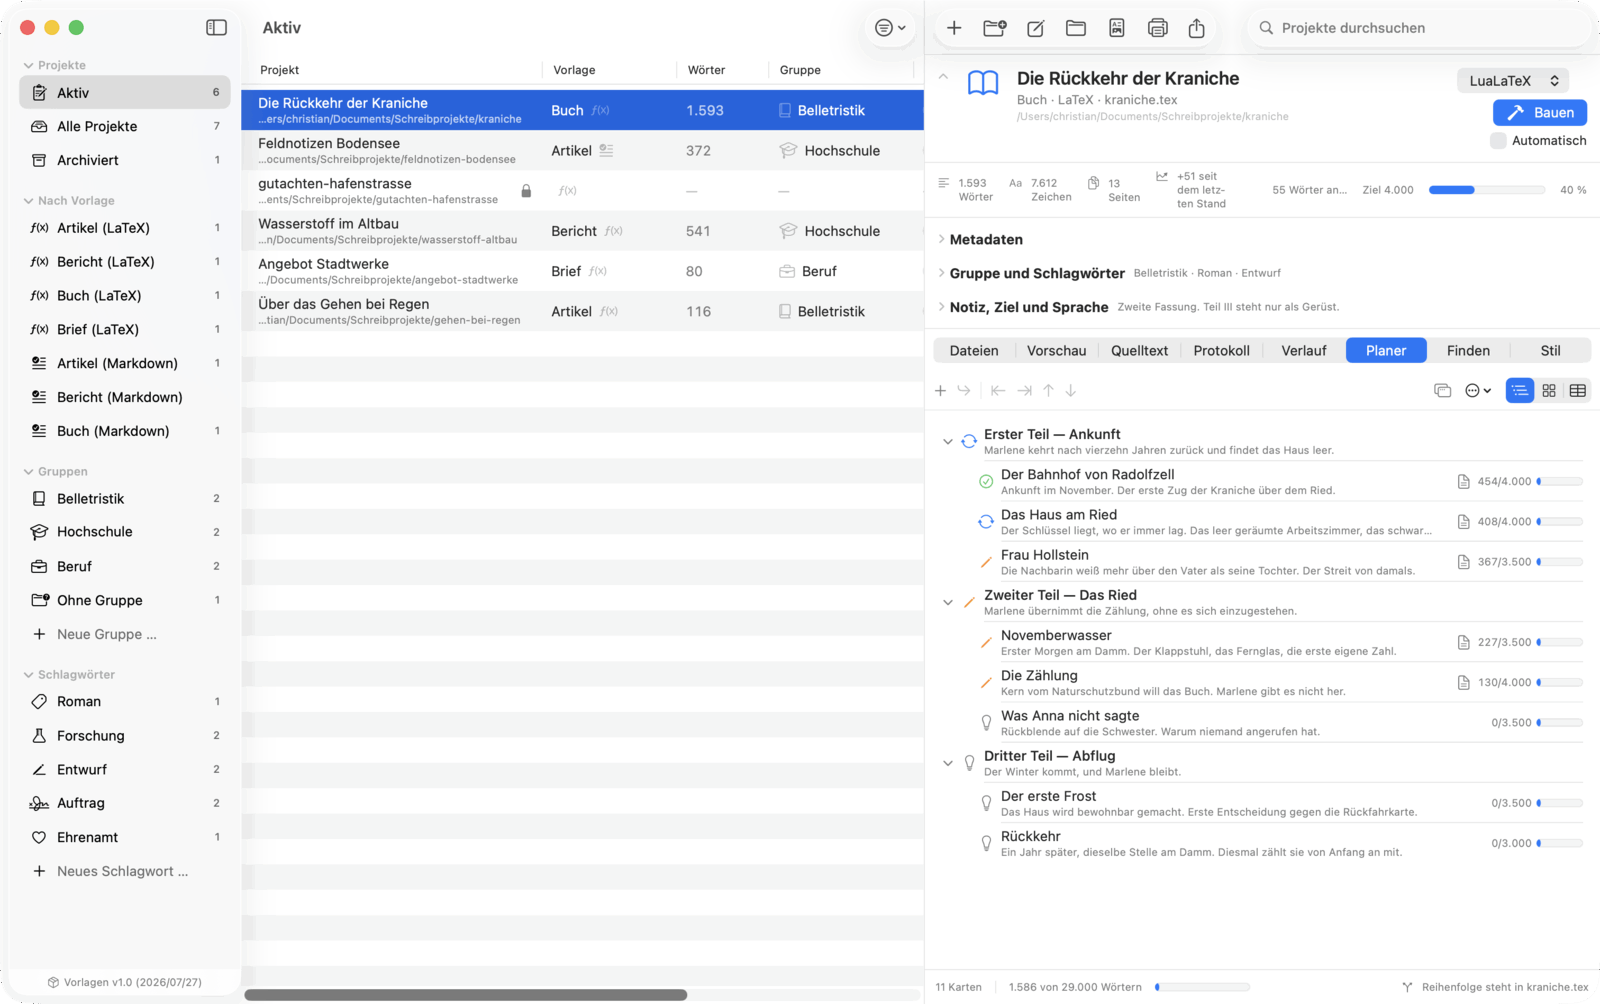Select the Hochschule group in the sidebar
The width and height of the screenshot is (1600, 1004).
125,532
